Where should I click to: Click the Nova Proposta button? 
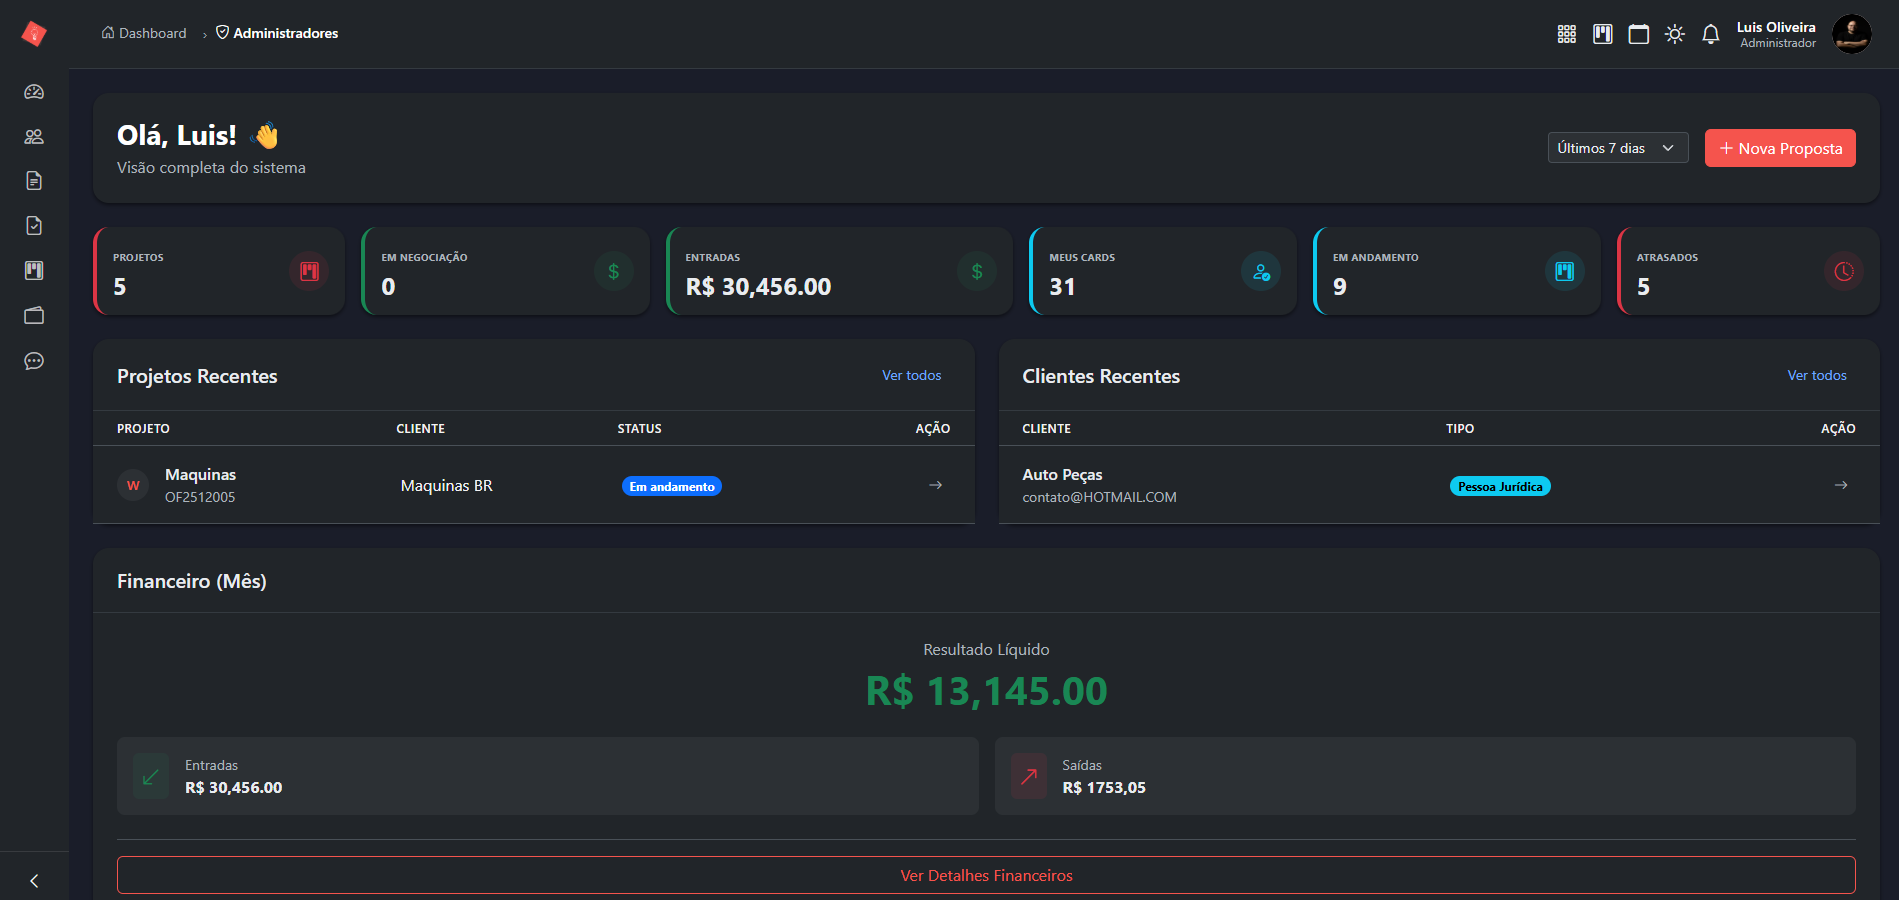(1780, 147)
